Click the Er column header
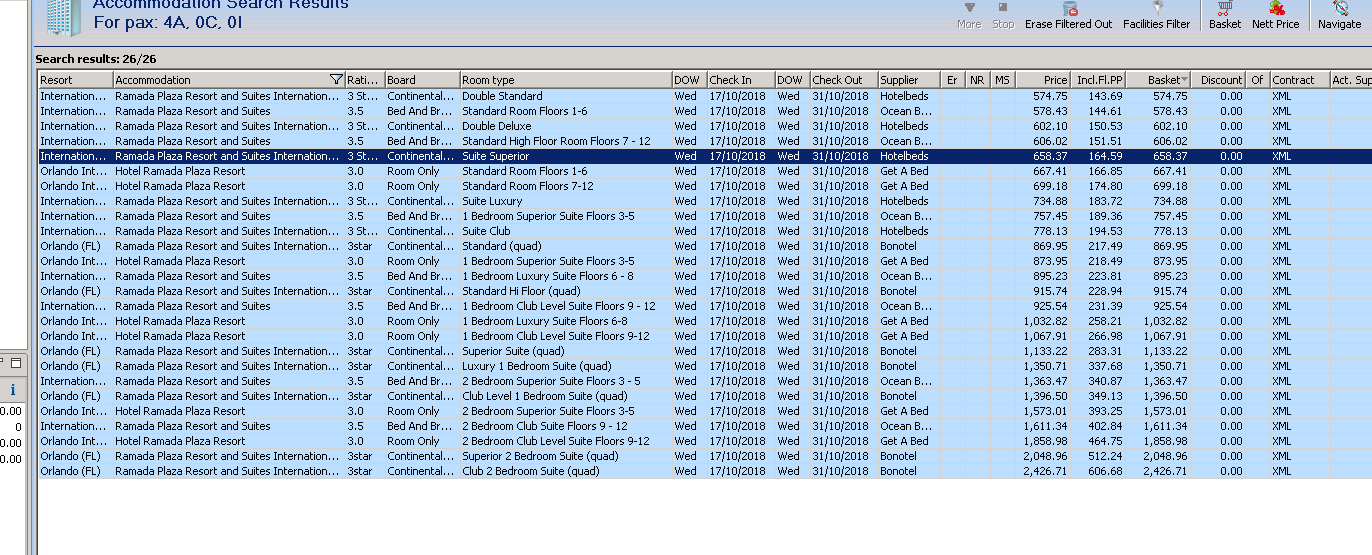This screenshot has width=1372, height=555. [953, 80]
